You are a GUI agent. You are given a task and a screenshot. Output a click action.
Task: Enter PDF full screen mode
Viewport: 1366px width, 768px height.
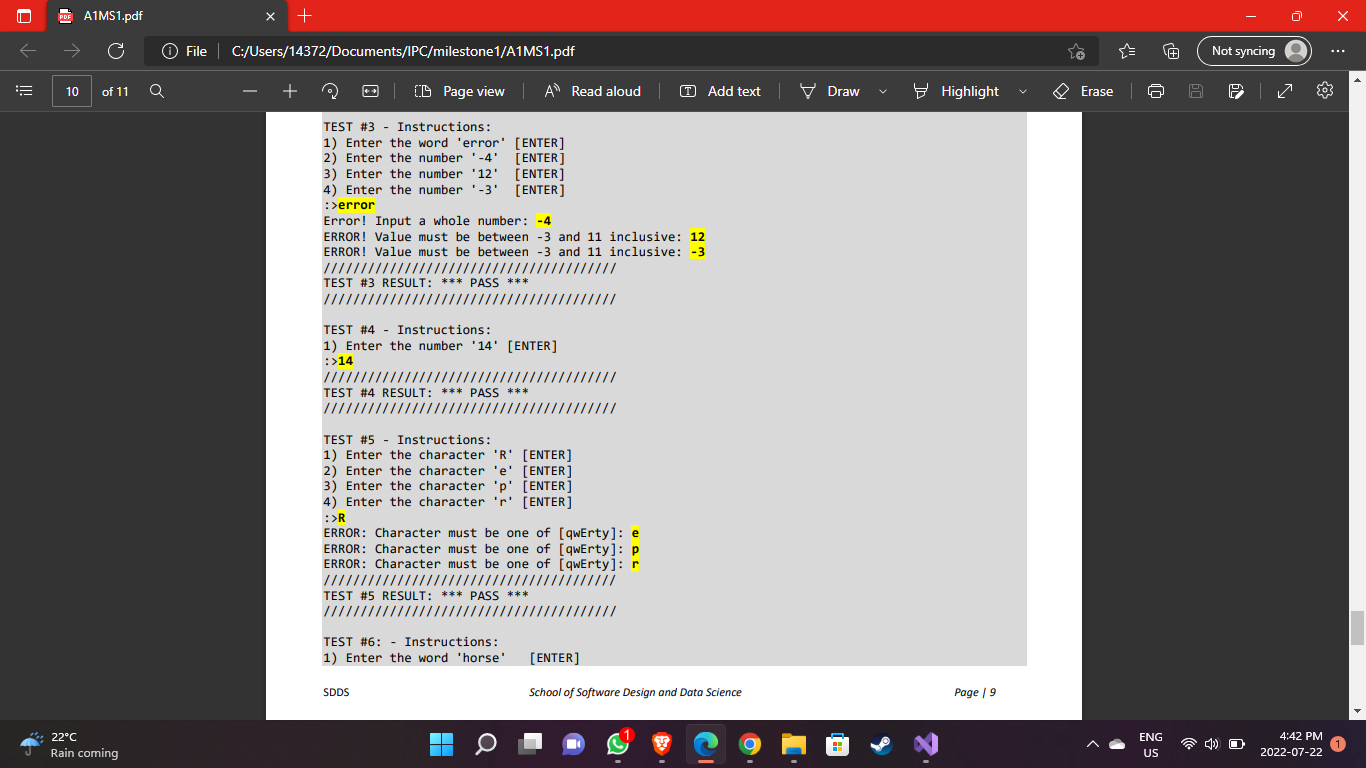click(x=1286, y=91)
